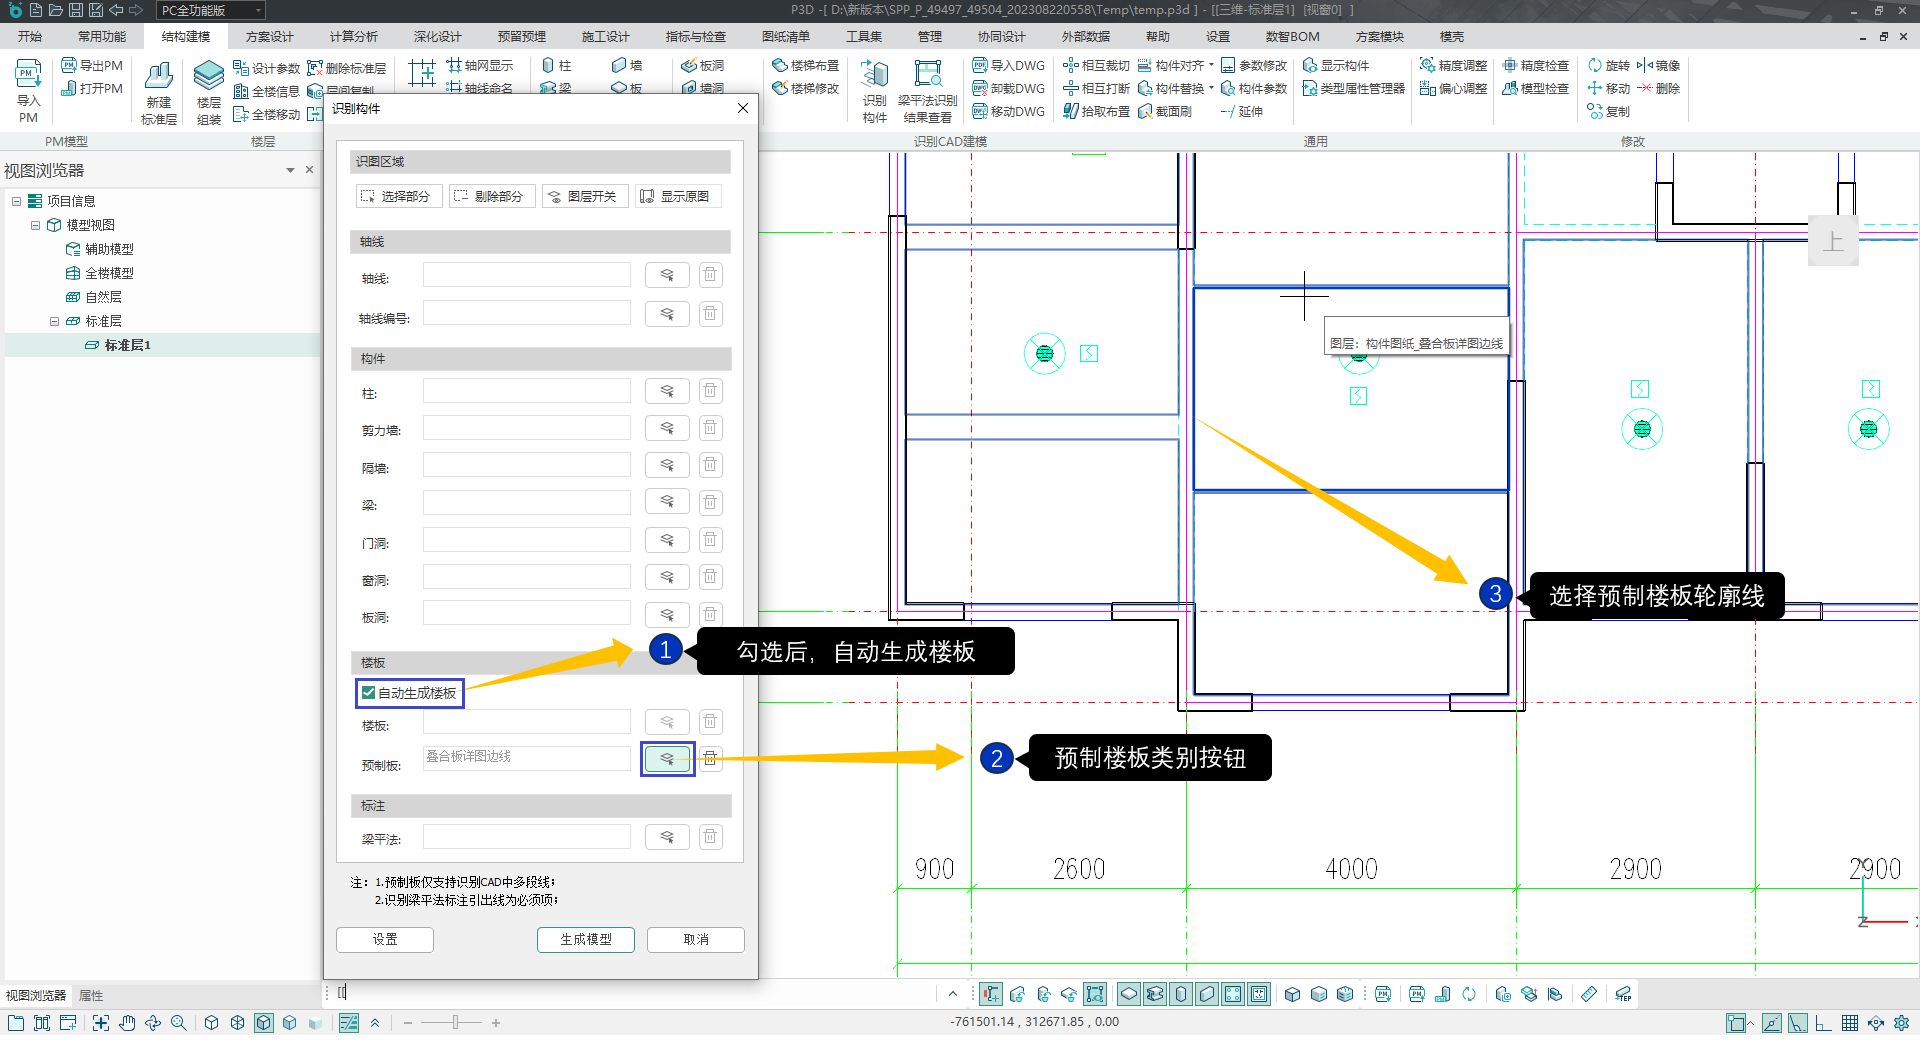Screen dimensions: 1920x1040
Task: Click the trash icon beside 轴线 field
Action: 710,275
